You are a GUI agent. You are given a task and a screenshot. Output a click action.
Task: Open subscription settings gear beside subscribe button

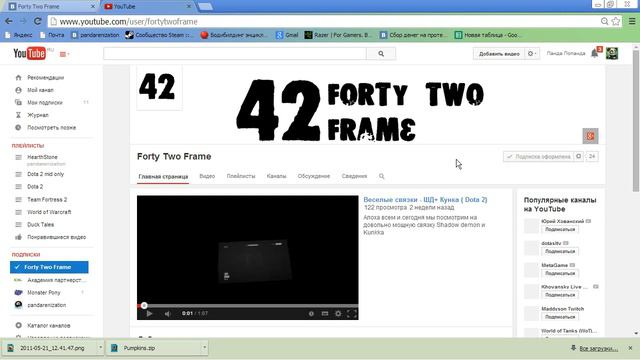(578, 156)
